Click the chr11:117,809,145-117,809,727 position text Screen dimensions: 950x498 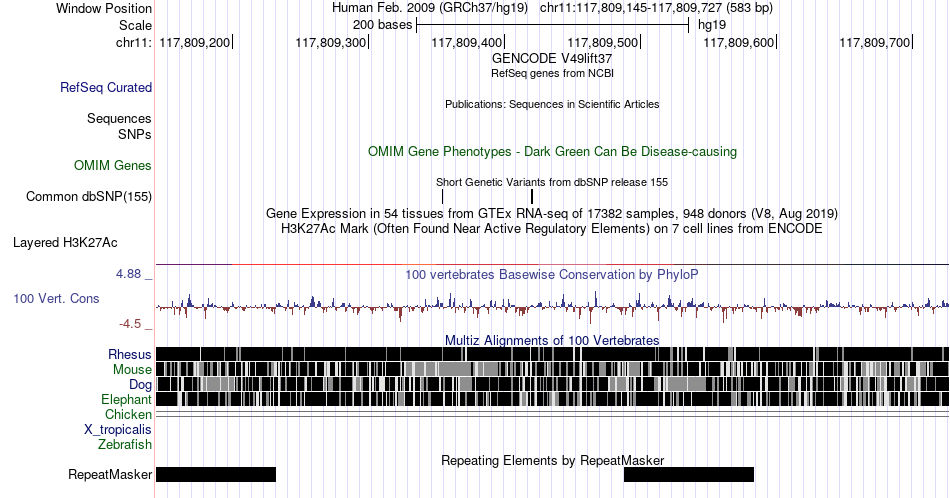pyautogui.click(x=656, y=8)
